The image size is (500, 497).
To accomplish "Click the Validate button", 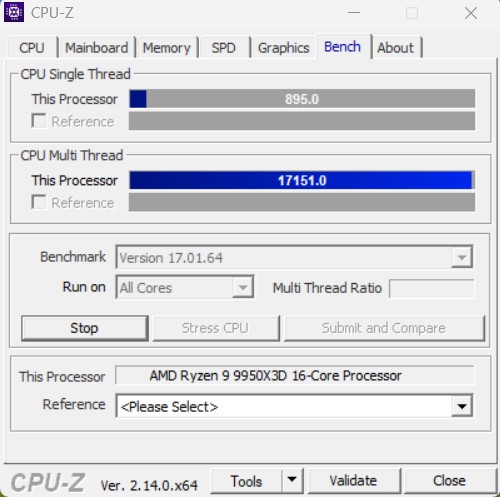I will coord(353,481).
